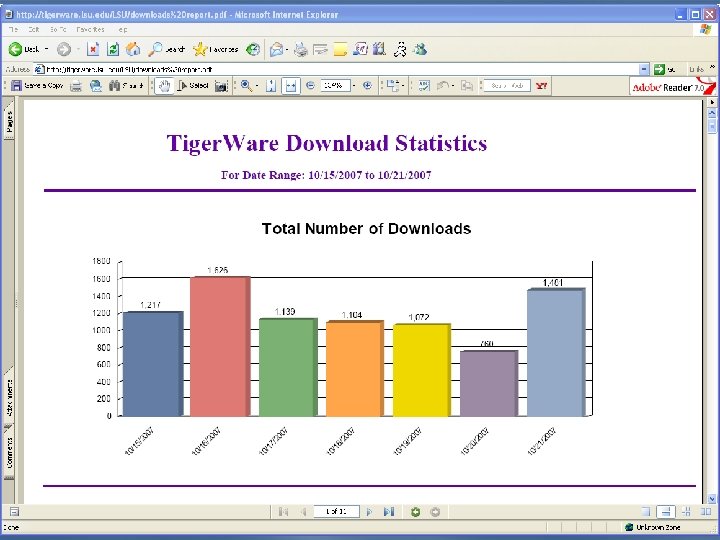
Task: Click the Email PDF globe icon
Action: click(x=96, y=86)
